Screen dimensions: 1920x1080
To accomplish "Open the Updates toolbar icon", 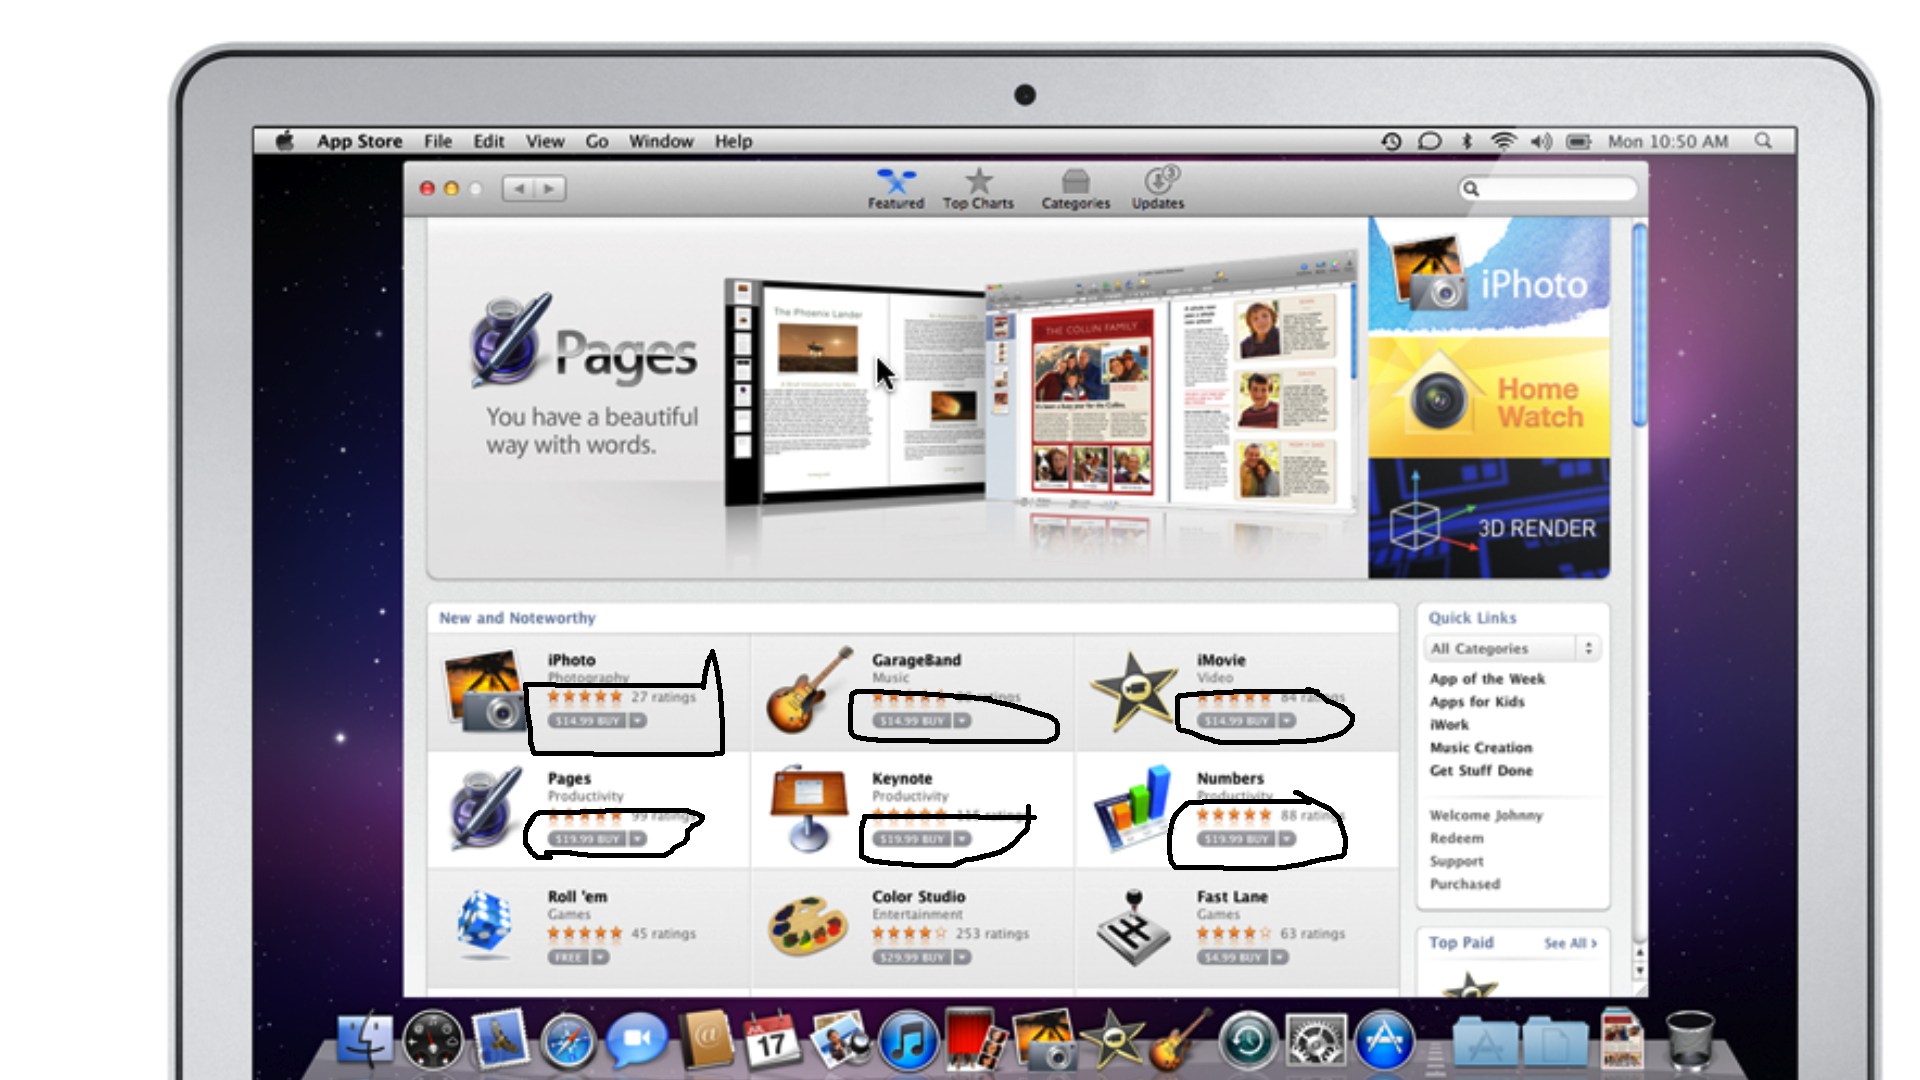I will point(1158,183).
